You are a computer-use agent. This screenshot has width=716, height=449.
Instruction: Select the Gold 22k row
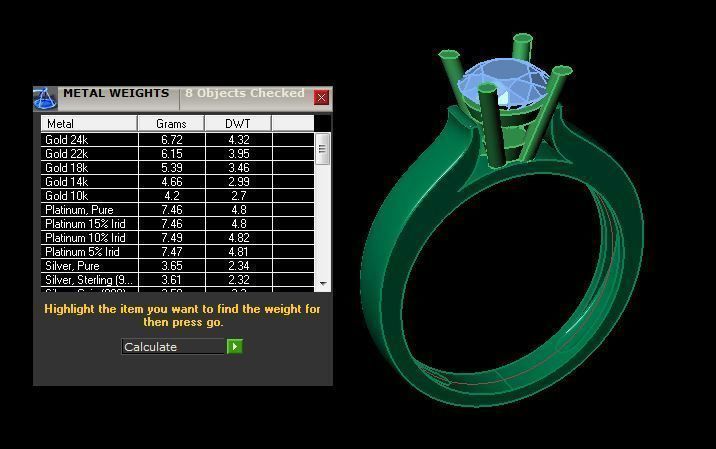point(178,154)
